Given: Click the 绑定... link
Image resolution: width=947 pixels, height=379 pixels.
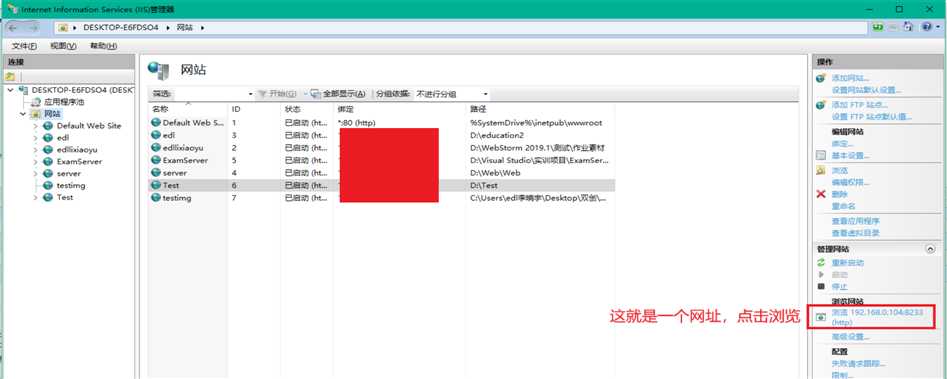Looking at the screenshot, I should coord(842,144).
